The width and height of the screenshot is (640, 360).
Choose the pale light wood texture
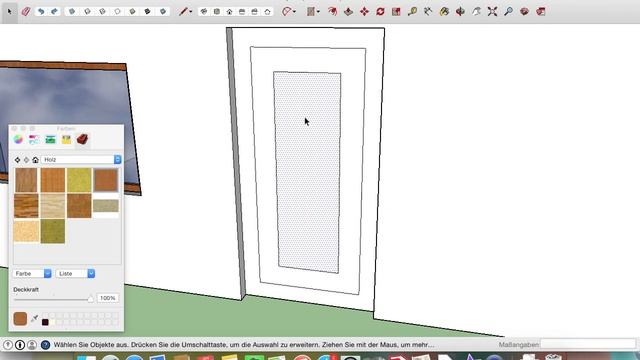tap(52, 206)
